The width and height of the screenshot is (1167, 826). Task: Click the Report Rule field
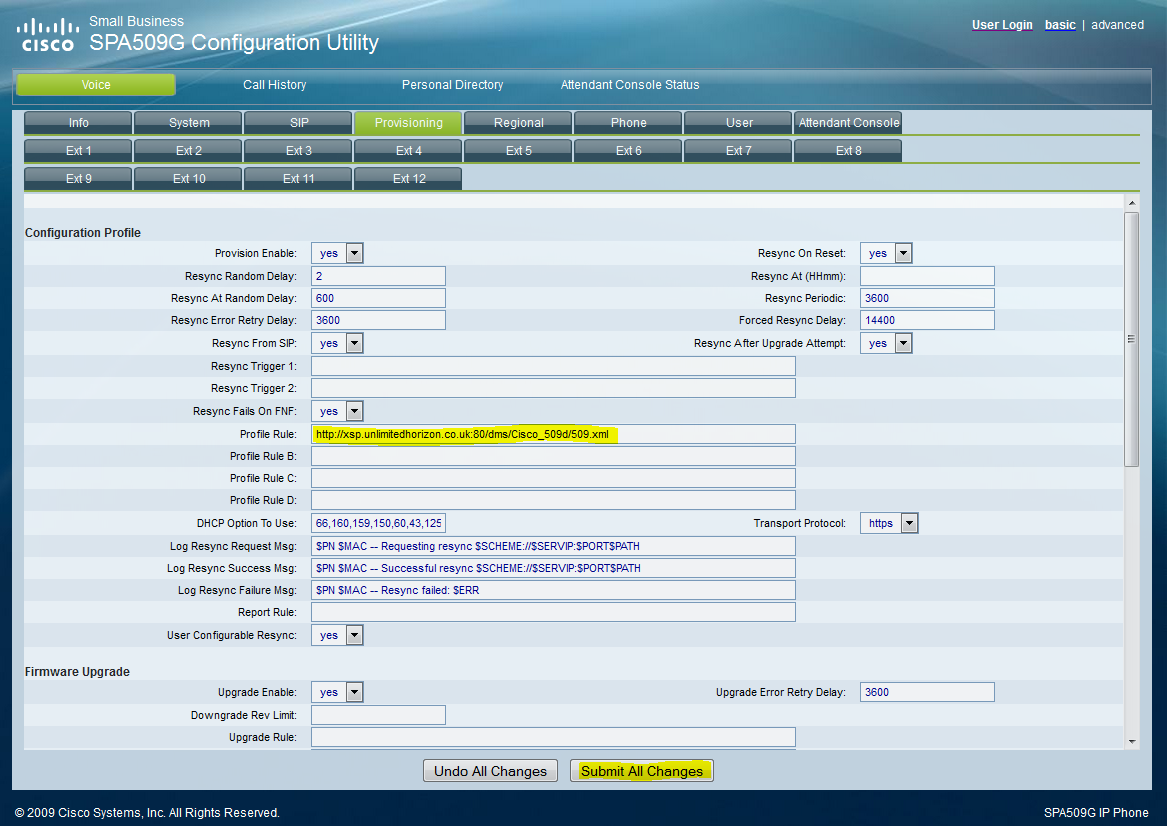tap(553, 612)
